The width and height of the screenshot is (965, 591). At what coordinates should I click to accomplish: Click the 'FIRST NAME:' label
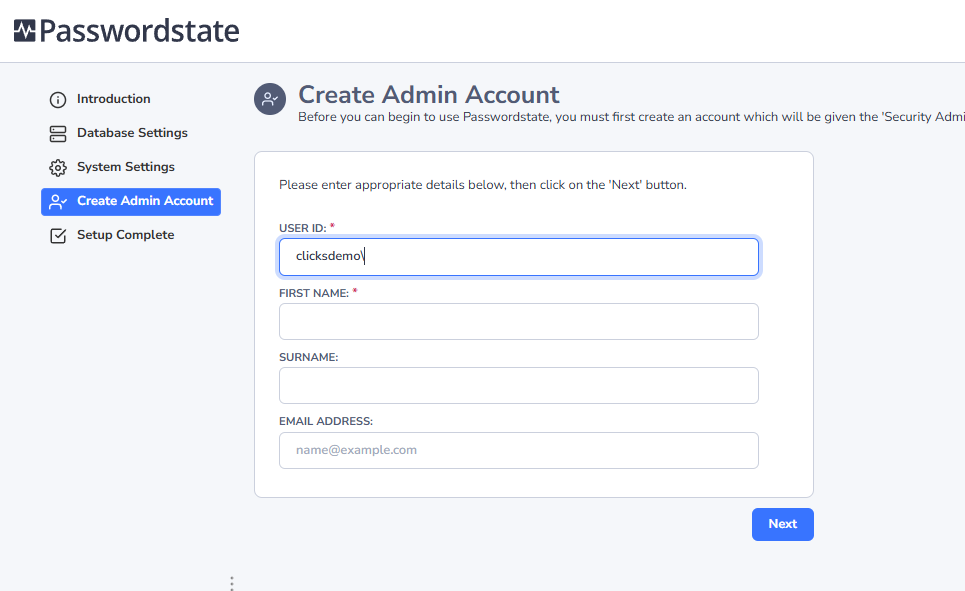click(x=314, y=294)
